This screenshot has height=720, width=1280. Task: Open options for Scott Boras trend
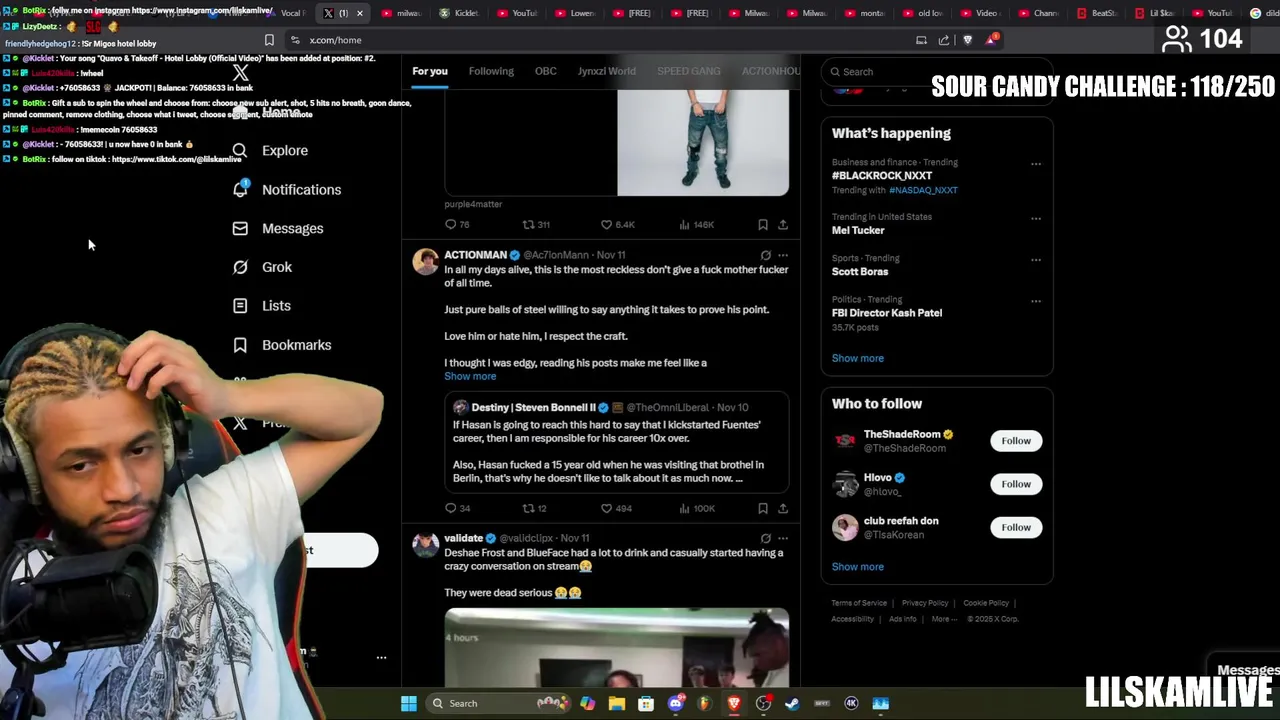coord(1036,260)
